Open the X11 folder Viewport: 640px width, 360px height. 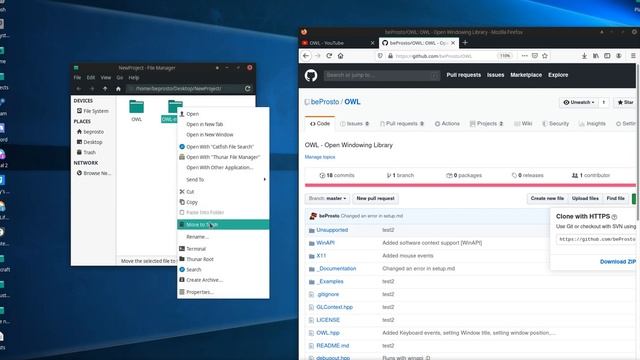pos(321,256)
